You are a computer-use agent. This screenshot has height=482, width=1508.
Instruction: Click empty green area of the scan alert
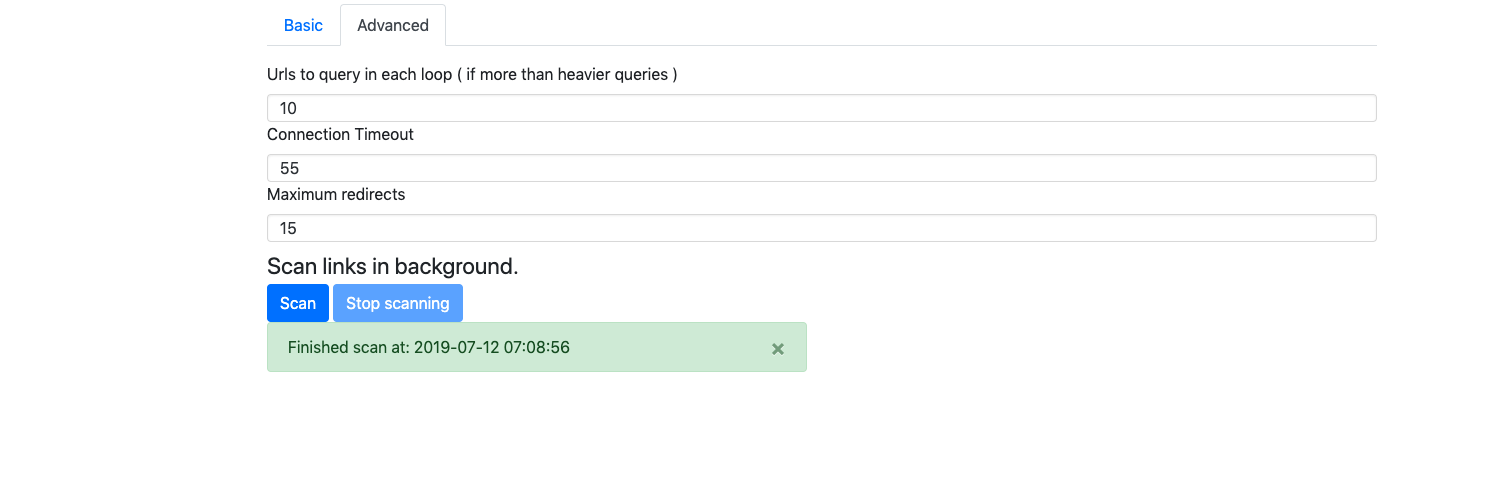[x=670, y=347]
